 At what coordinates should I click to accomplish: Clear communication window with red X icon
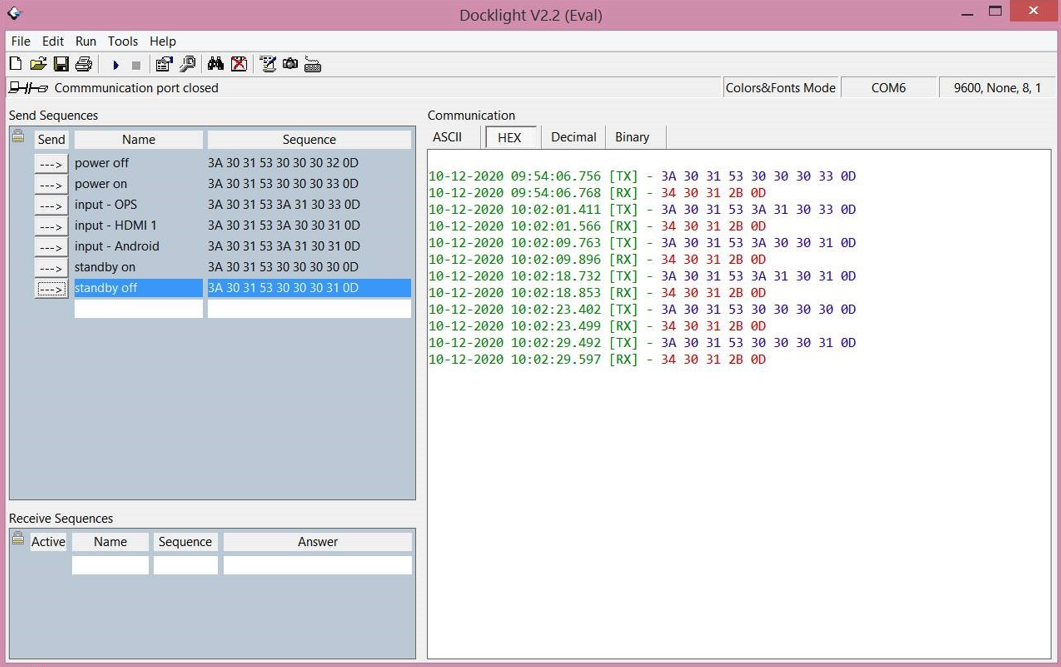click(239, 65)
